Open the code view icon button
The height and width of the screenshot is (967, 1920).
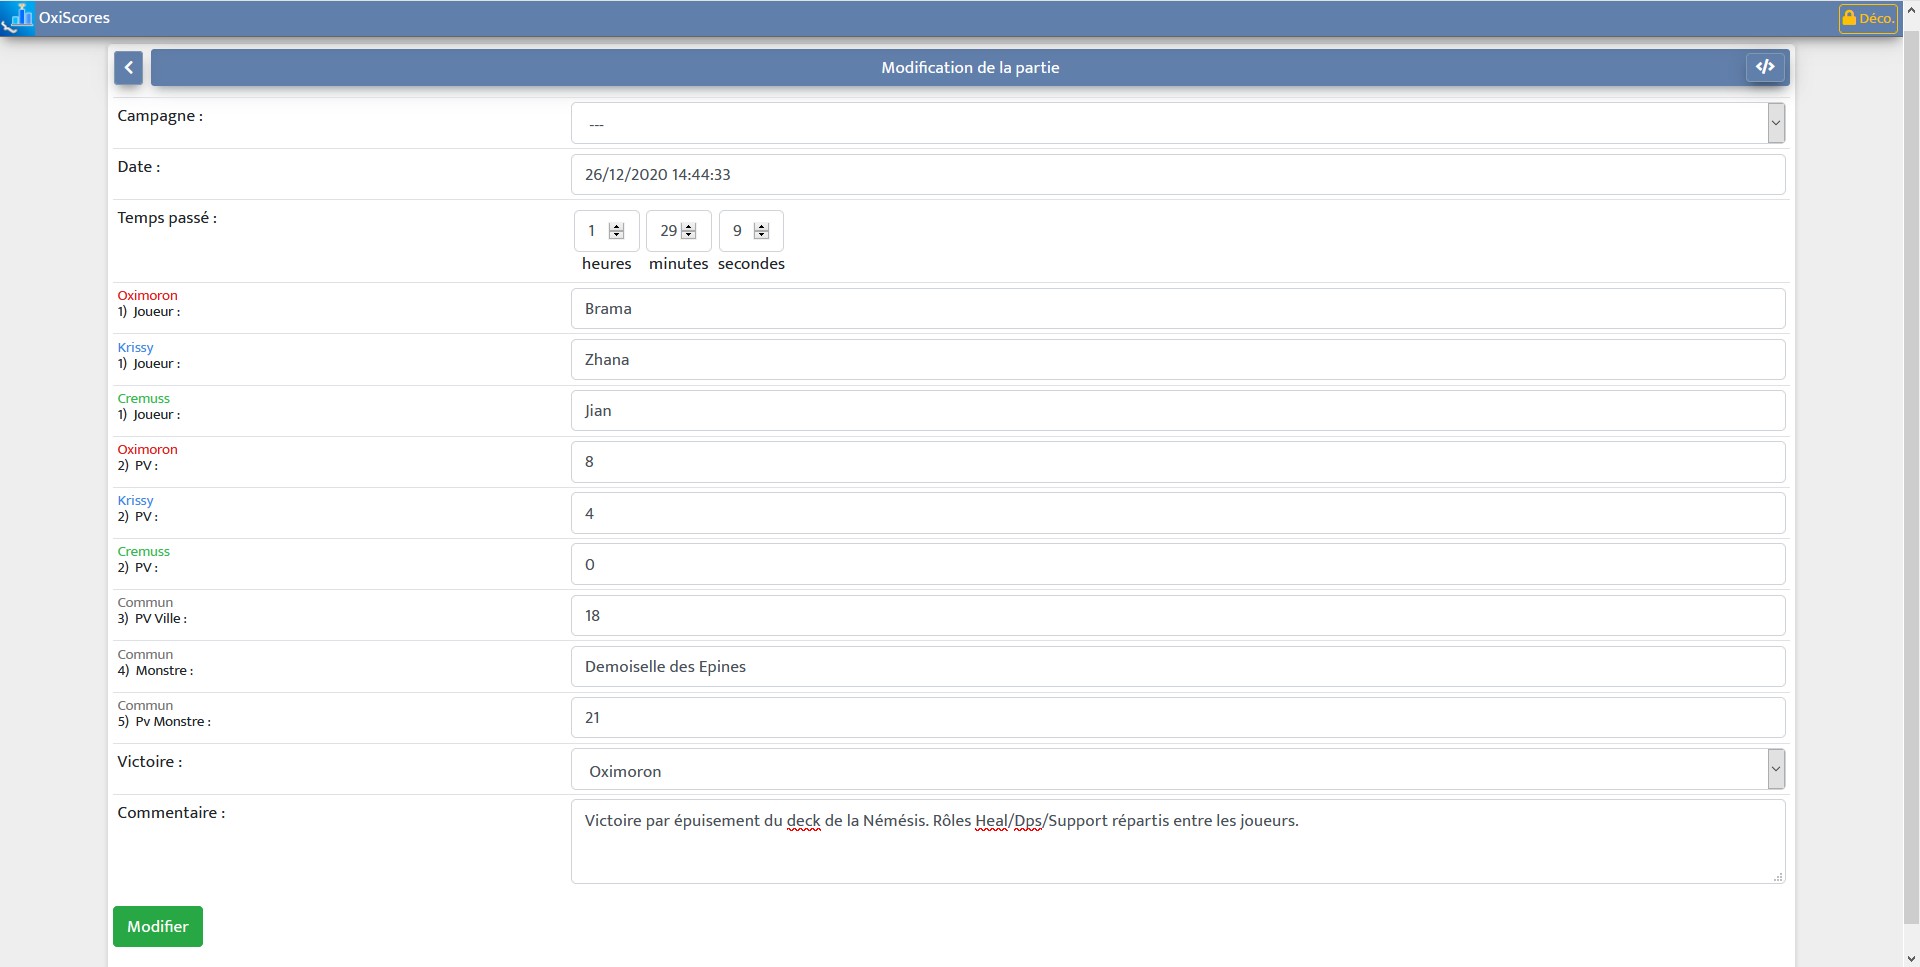(1765, 67)
